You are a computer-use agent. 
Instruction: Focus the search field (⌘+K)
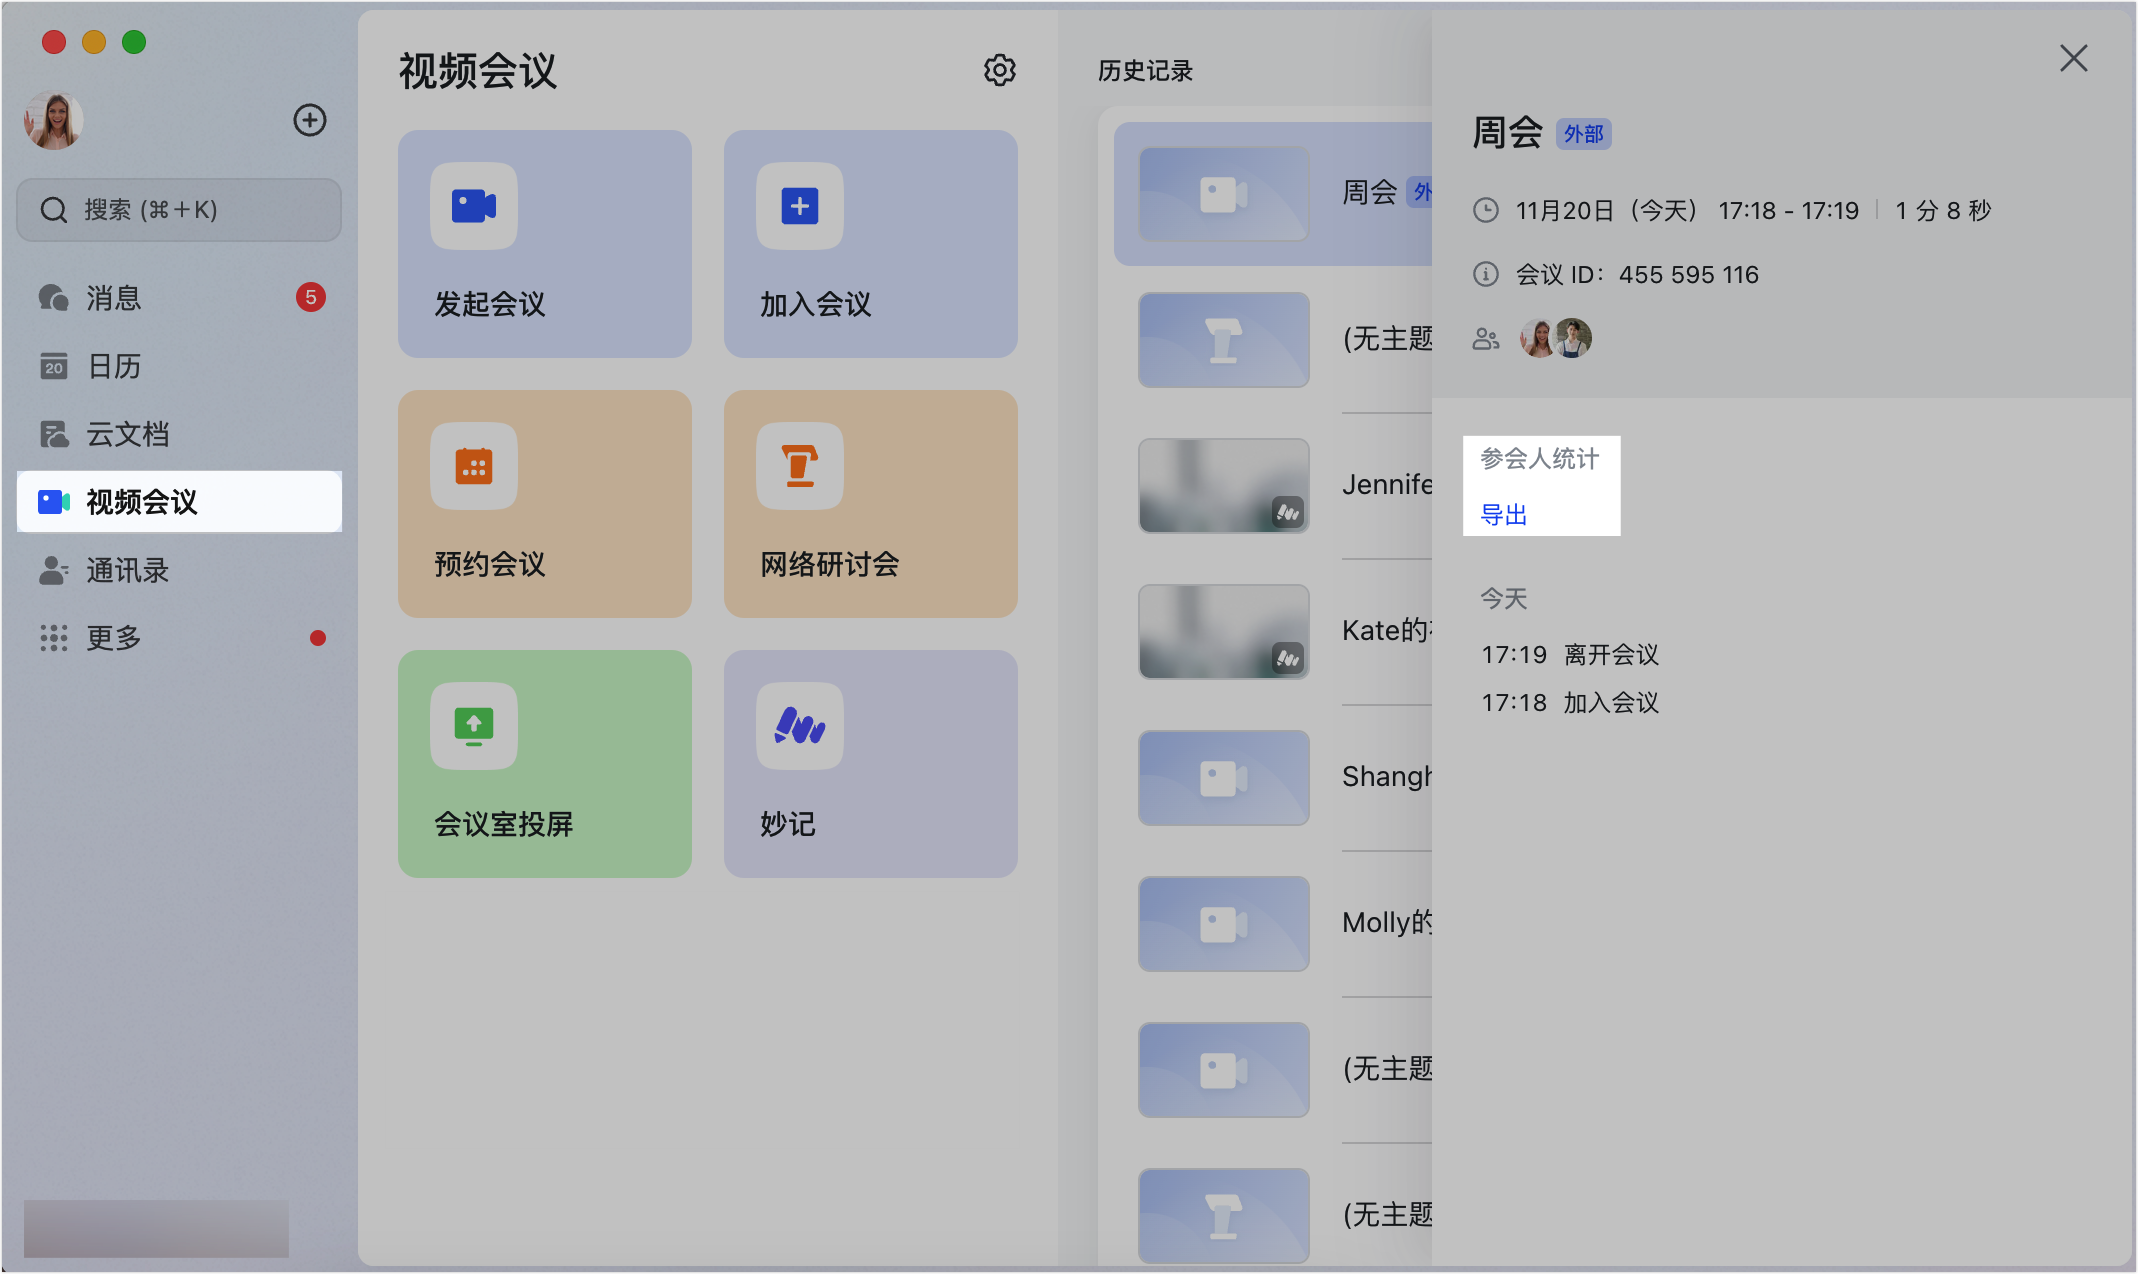pos(179,210)
